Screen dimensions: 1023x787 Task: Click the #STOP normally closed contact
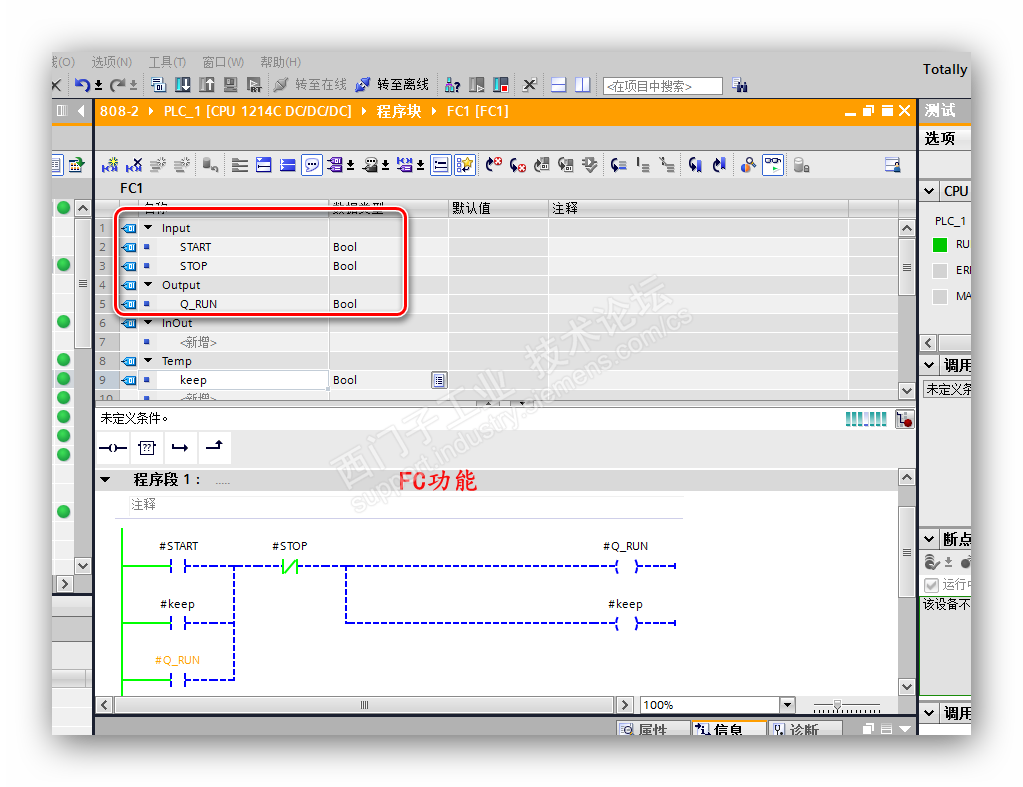click(x=290, y=566)
